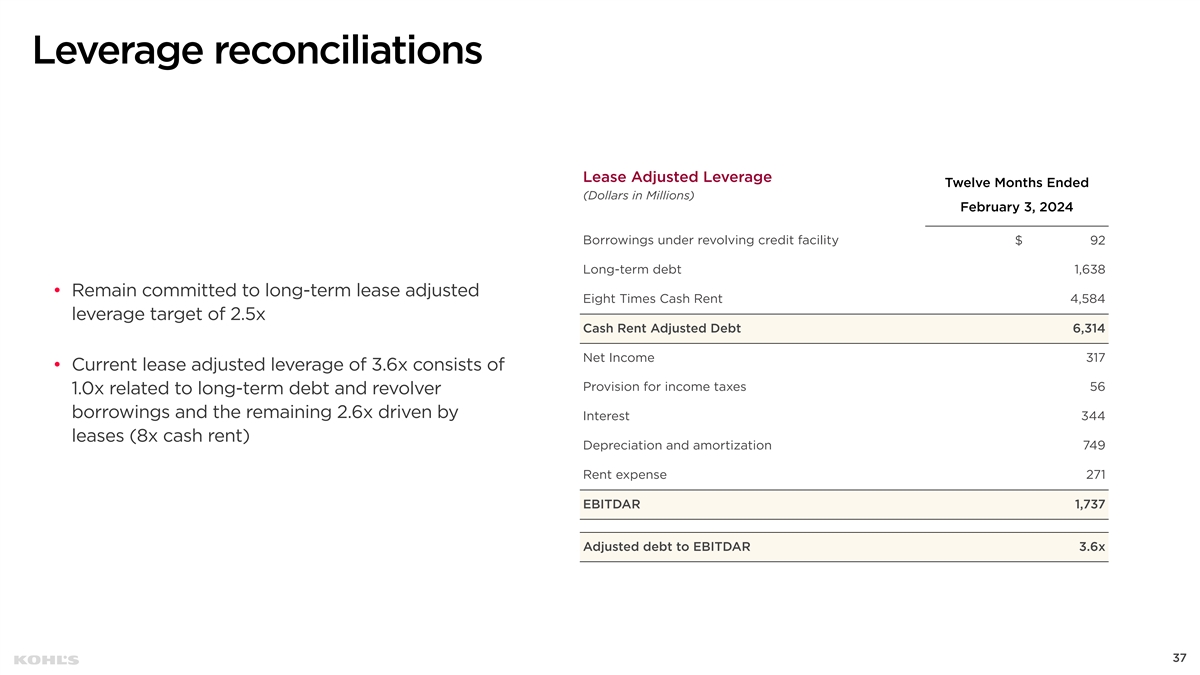The height and width of the screenshot is (675, 1200).
Task: Click the Dollars in Millions subtitle
Action: tap(638, 195)
